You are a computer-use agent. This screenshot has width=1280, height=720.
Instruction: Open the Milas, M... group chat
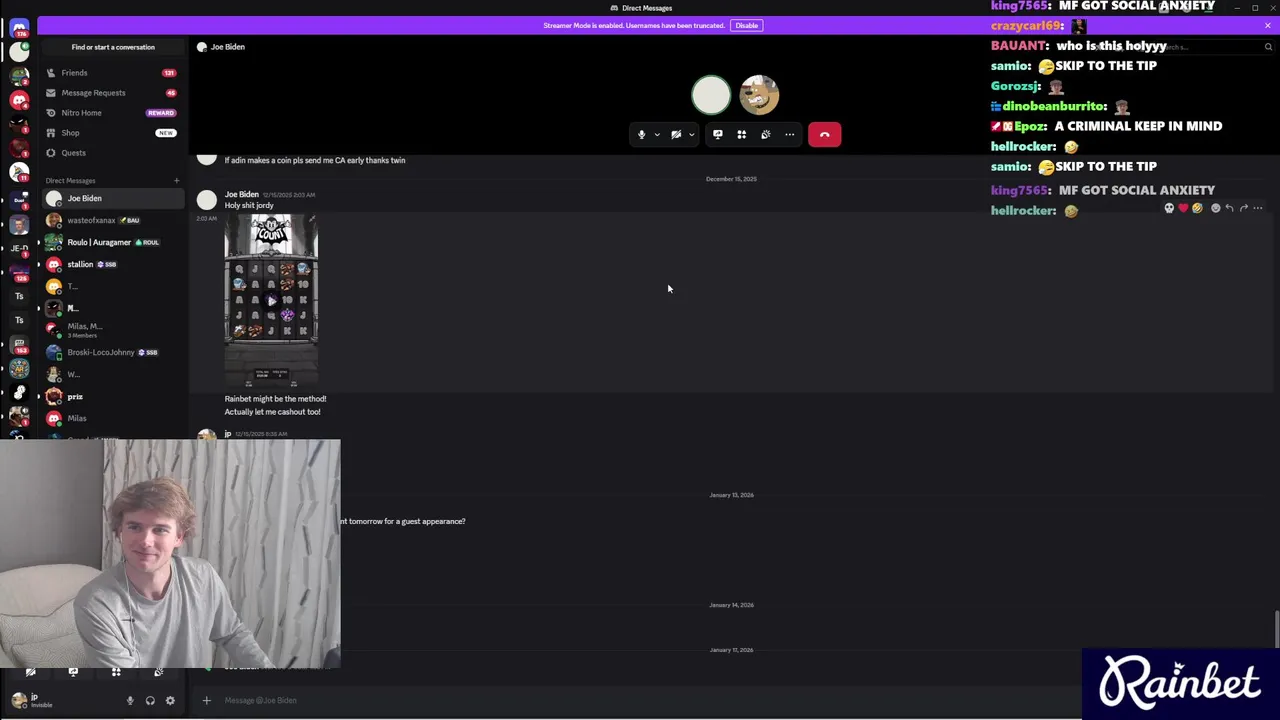(112, 330)
